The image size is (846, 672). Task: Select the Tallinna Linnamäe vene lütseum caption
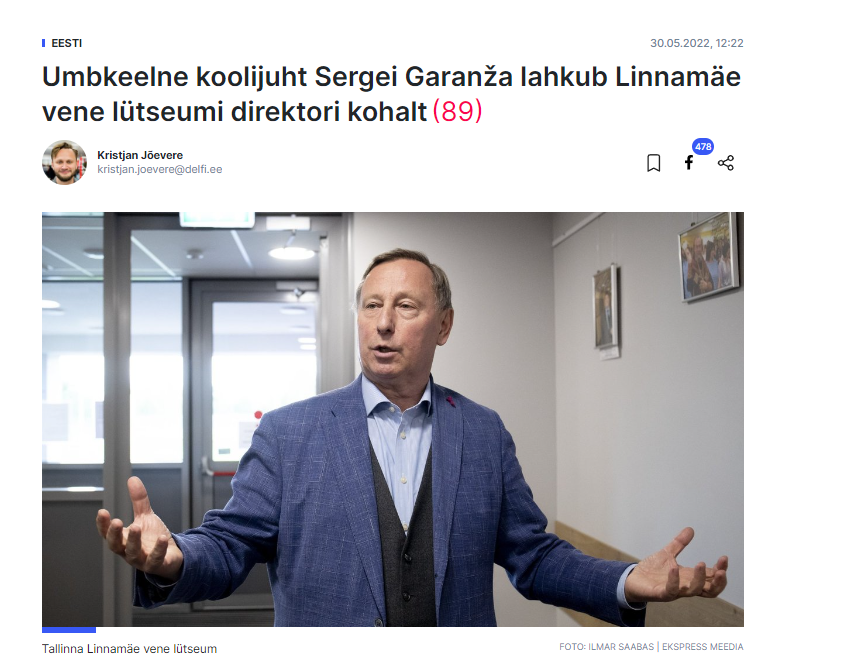129,649
